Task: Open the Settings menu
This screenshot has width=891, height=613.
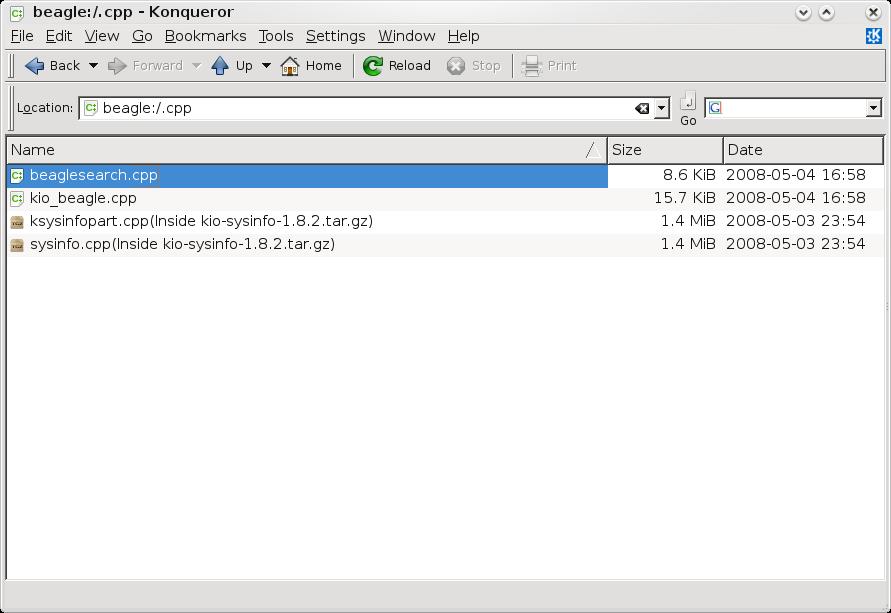Action: coord(336,36)
